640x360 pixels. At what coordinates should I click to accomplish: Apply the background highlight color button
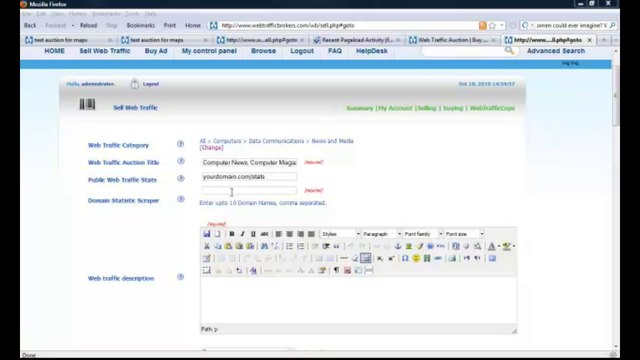click(507, 246)
